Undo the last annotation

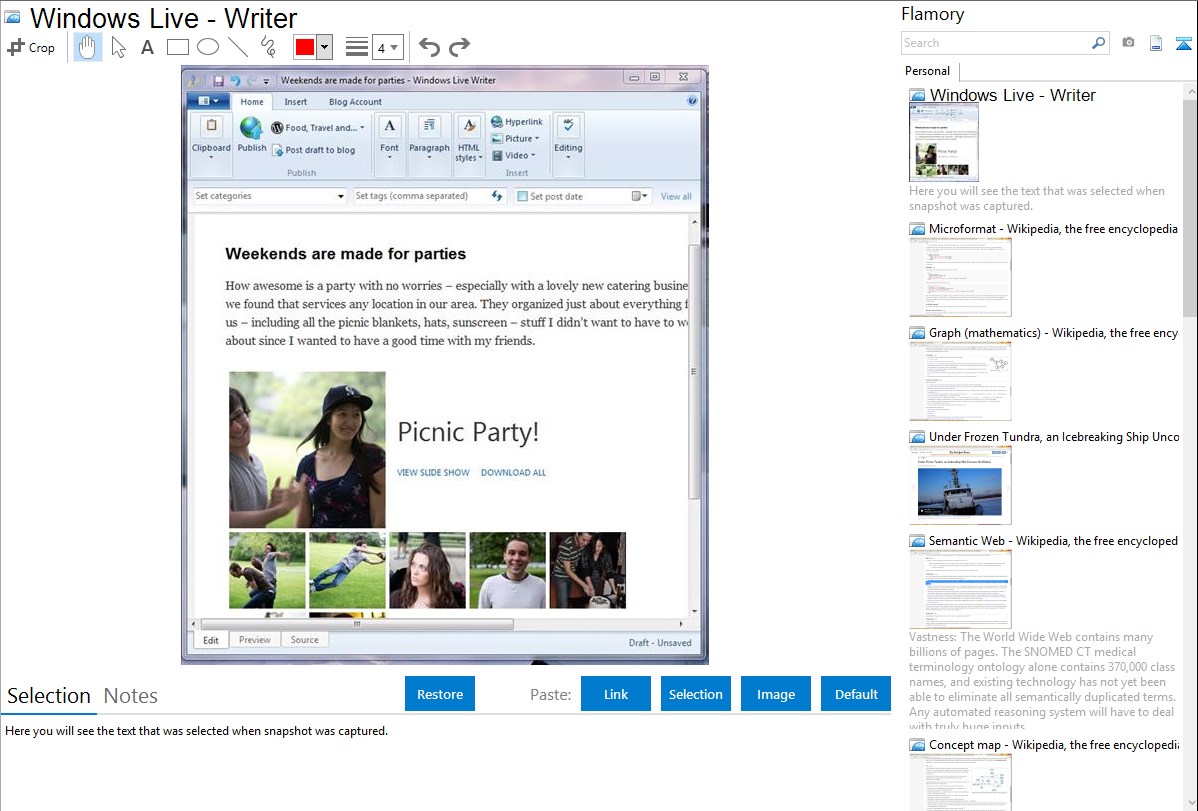pyautogui.click(x=429, y=47)
